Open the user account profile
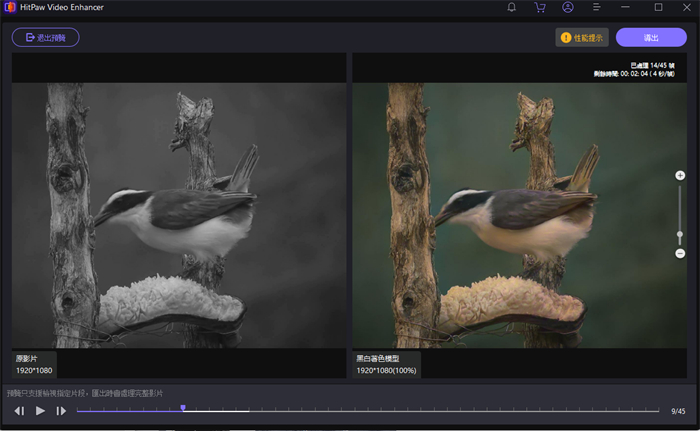Screen dimensions: 700x431 [x=568, y=7]
